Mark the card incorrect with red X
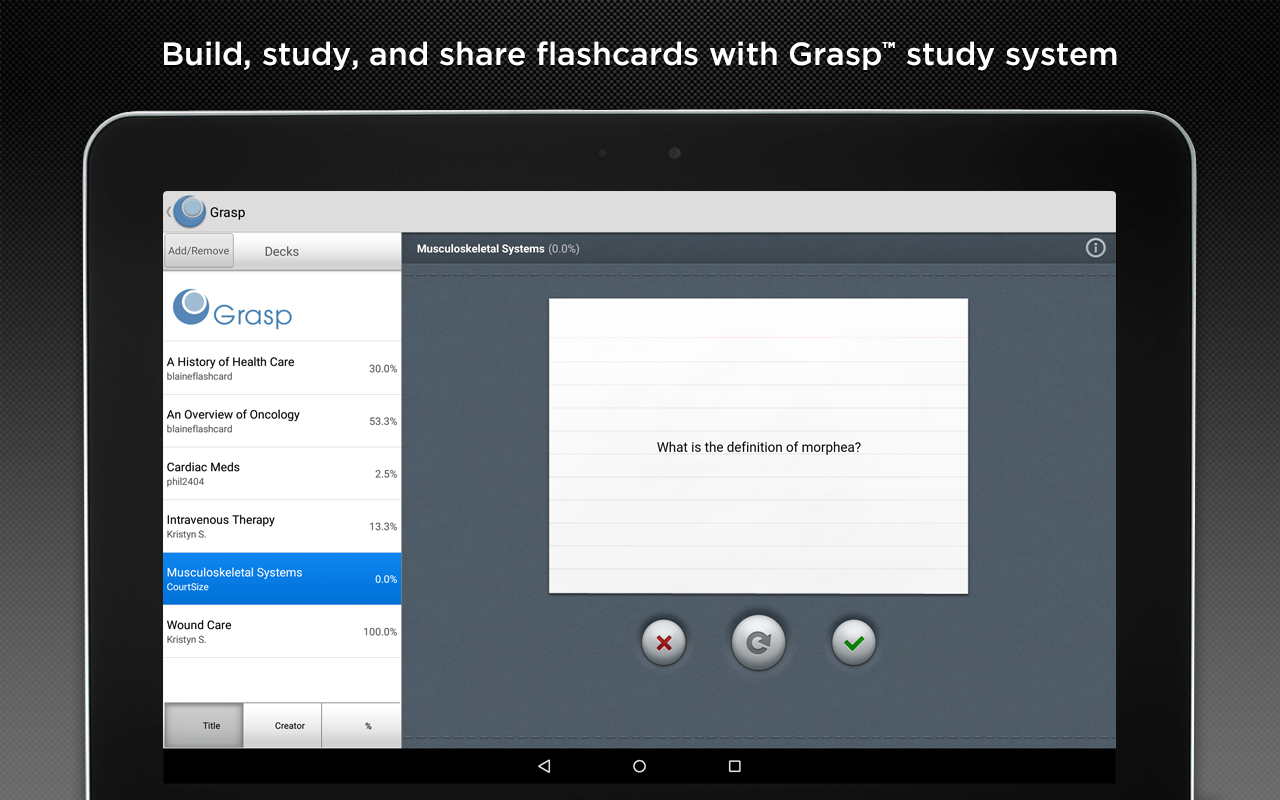1280x800 pixels. pos(663,642)
